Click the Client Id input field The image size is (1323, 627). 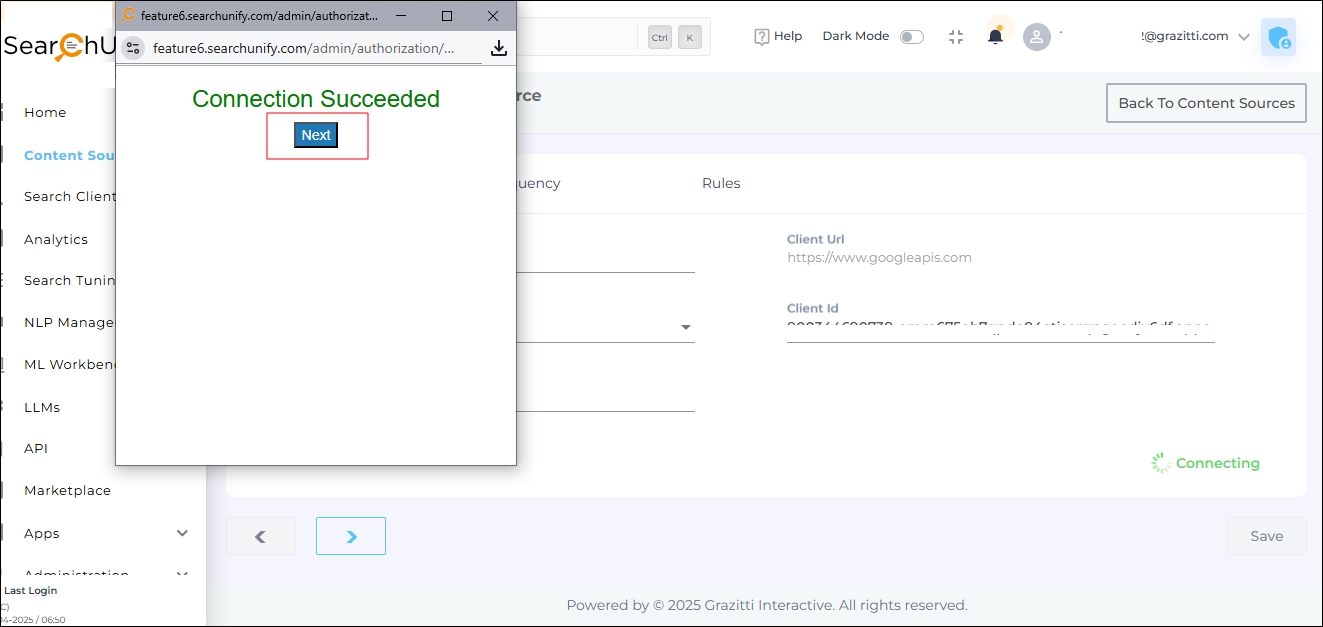(1000, 328)
